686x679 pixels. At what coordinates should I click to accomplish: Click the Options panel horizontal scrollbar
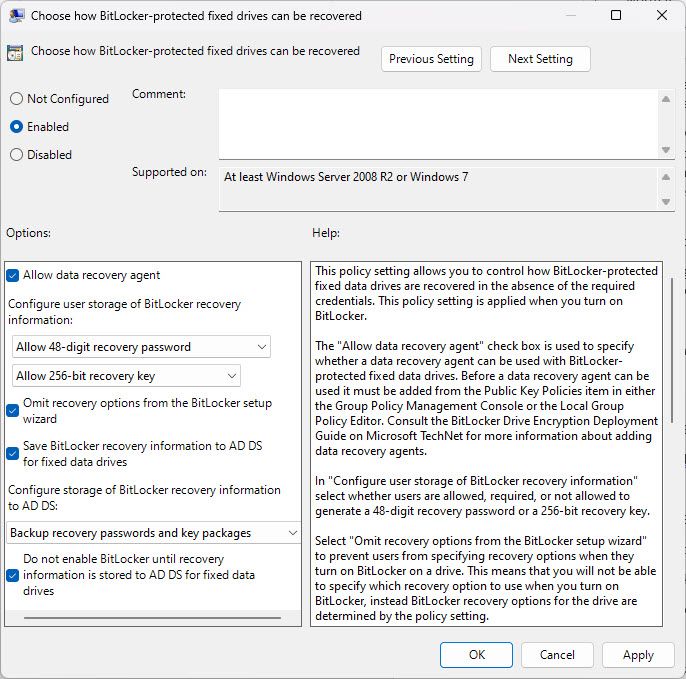click(x=152, y=618)
